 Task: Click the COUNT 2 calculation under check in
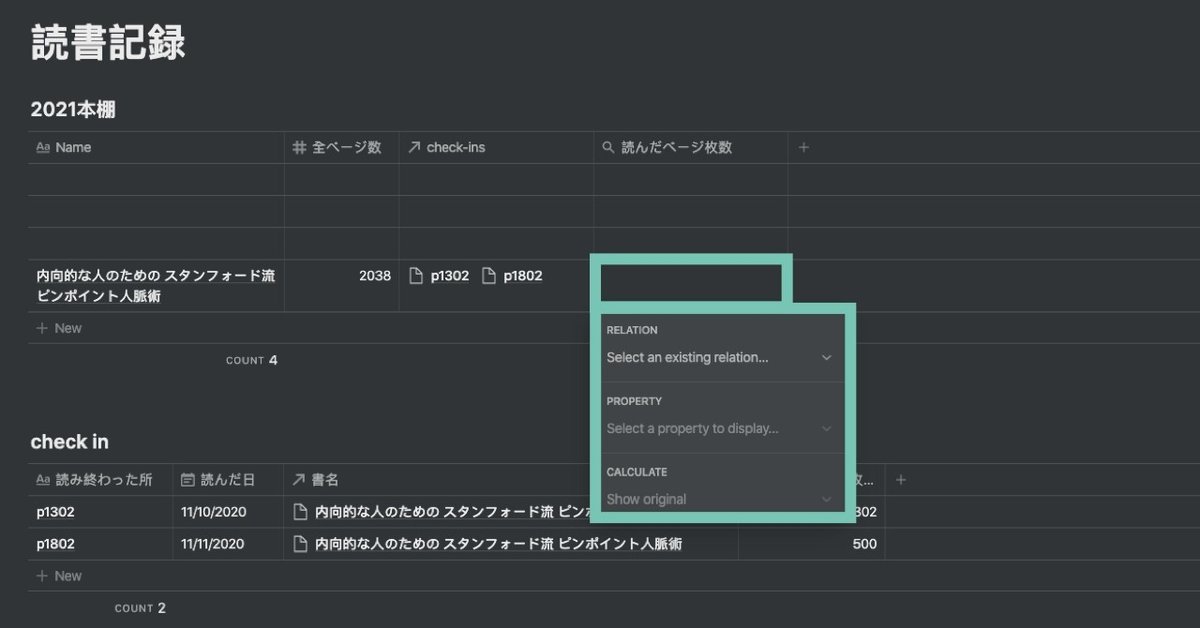tap(141, 608)
